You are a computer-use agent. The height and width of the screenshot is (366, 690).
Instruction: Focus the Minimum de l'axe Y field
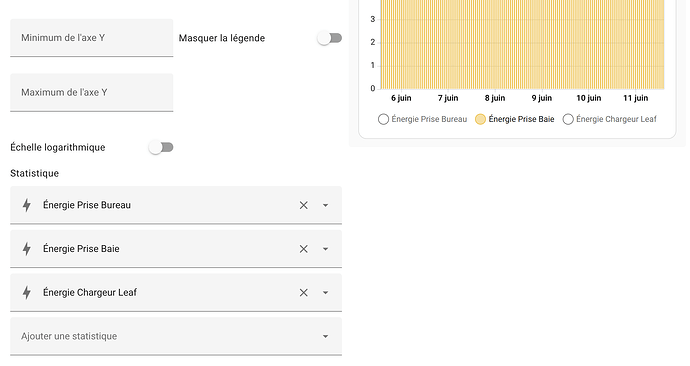pos(92,38)
